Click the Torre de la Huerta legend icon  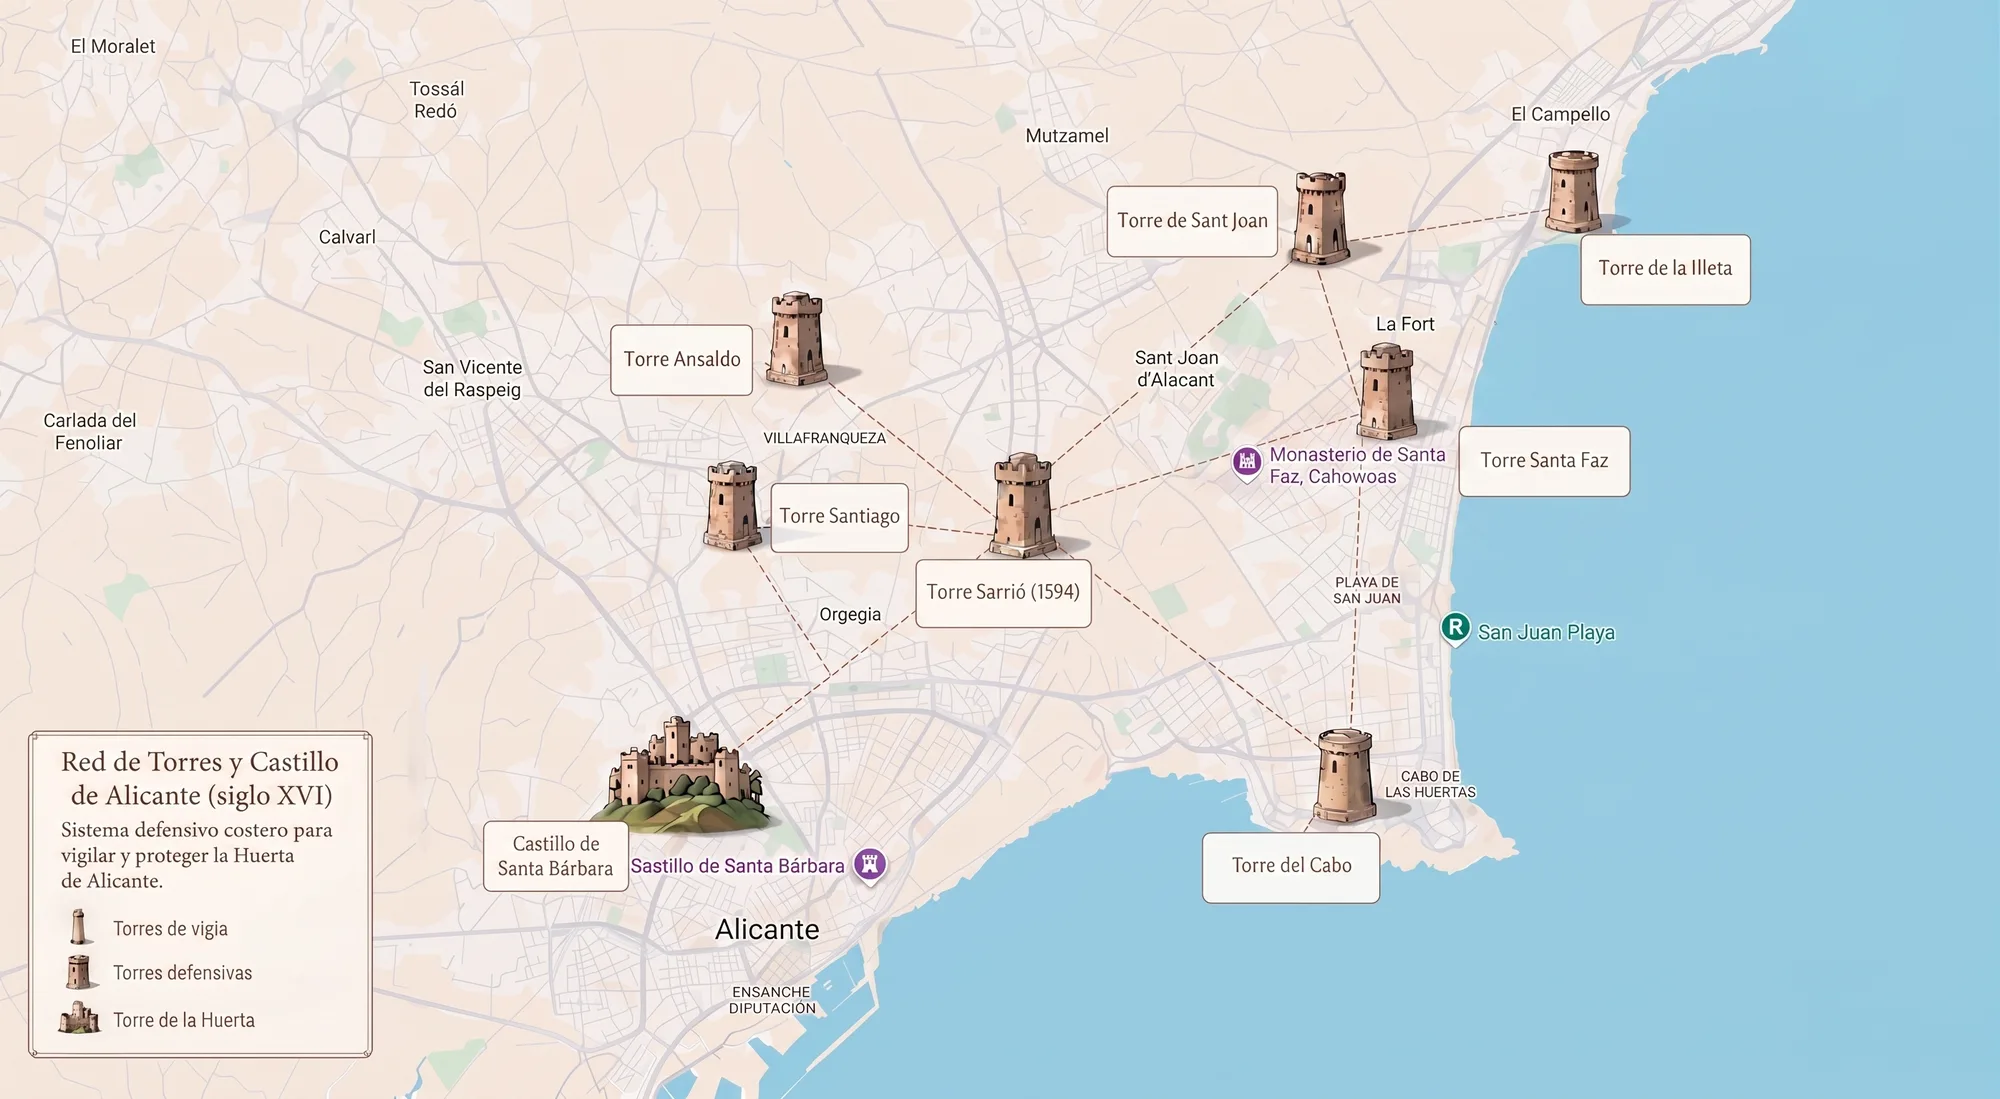(x=79, y=1019)
